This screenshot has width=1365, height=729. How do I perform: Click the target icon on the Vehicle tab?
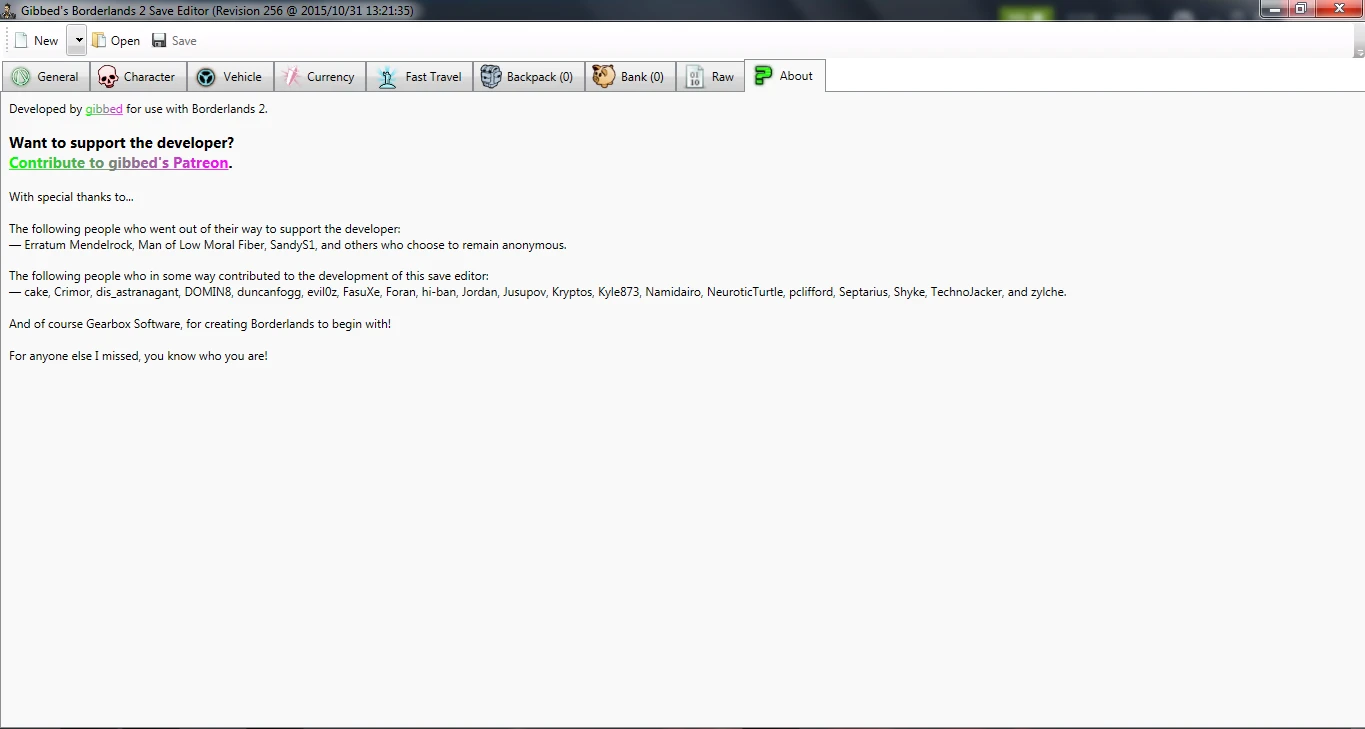[x=205, y=76]
